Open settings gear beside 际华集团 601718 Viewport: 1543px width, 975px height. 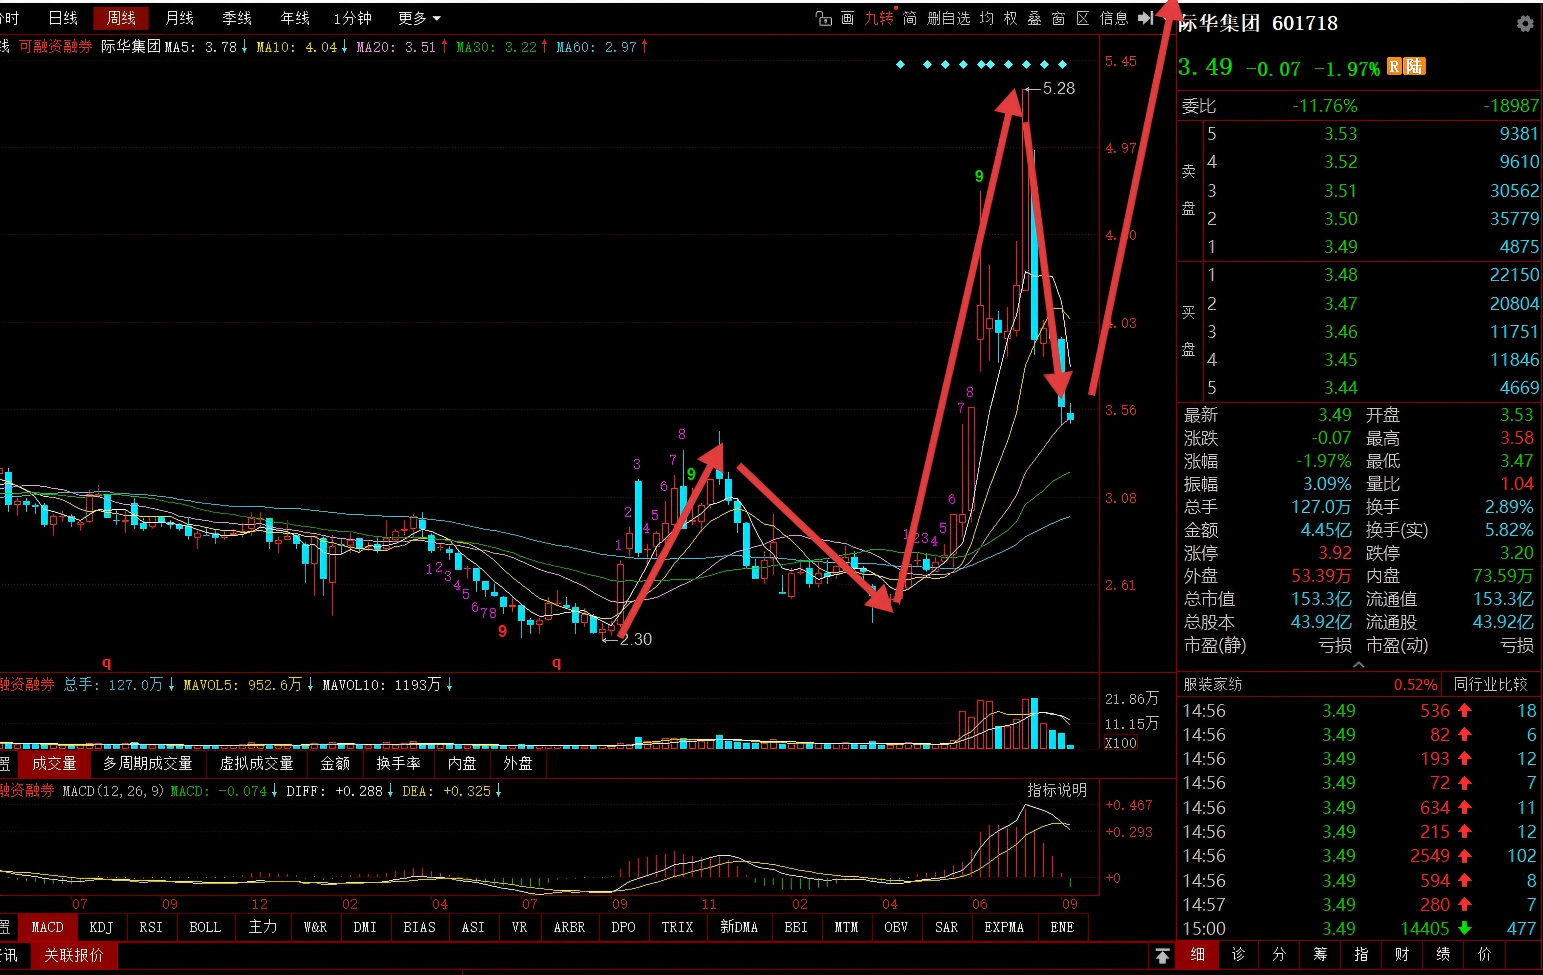coord(1525,23)
